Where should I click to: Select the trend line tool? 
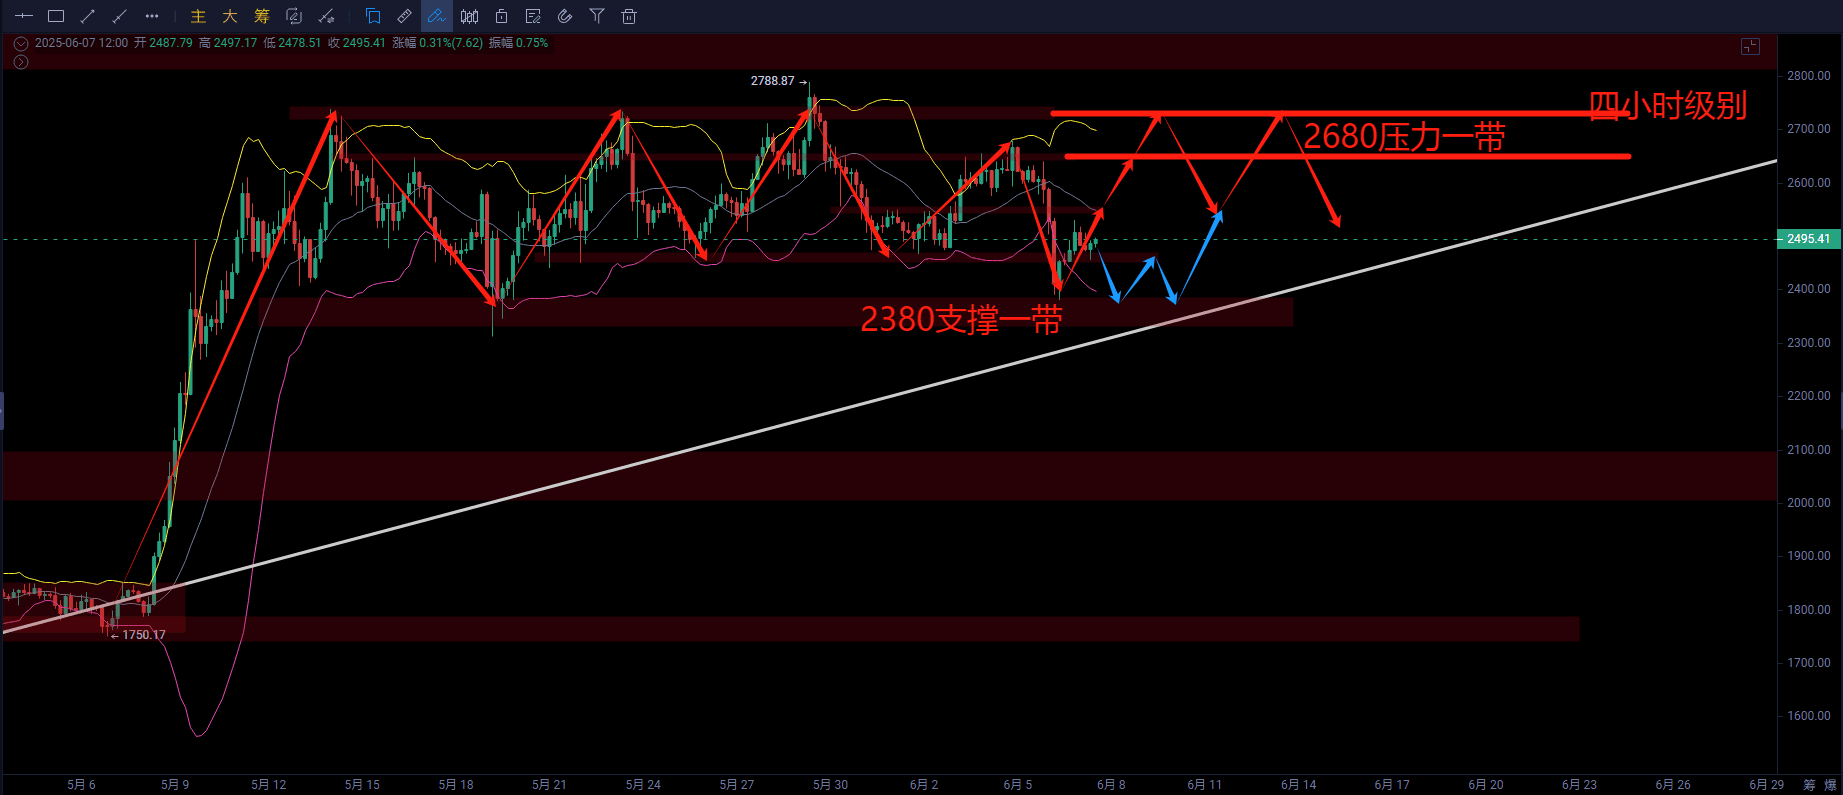pos(88,16)
